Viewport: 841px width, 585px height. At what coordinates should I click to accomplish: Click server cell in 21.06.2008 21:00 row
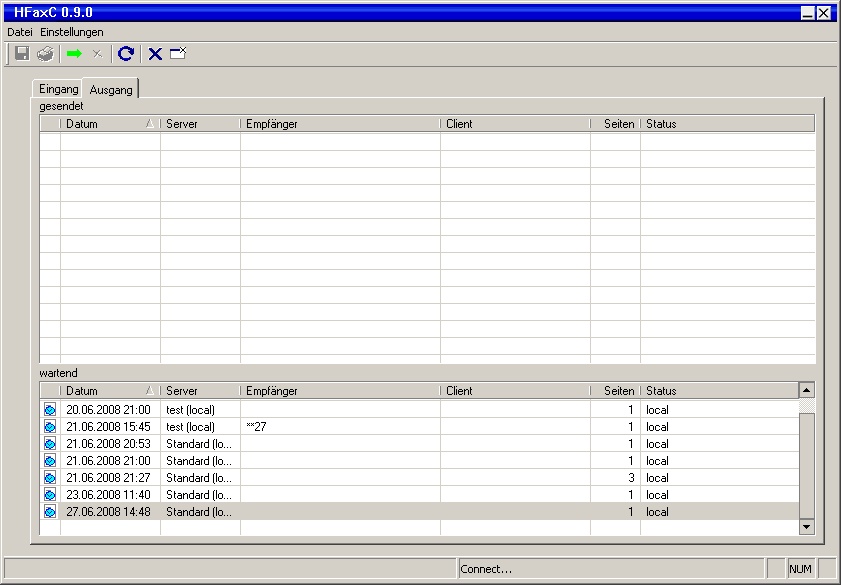click(x=200, y=461)
